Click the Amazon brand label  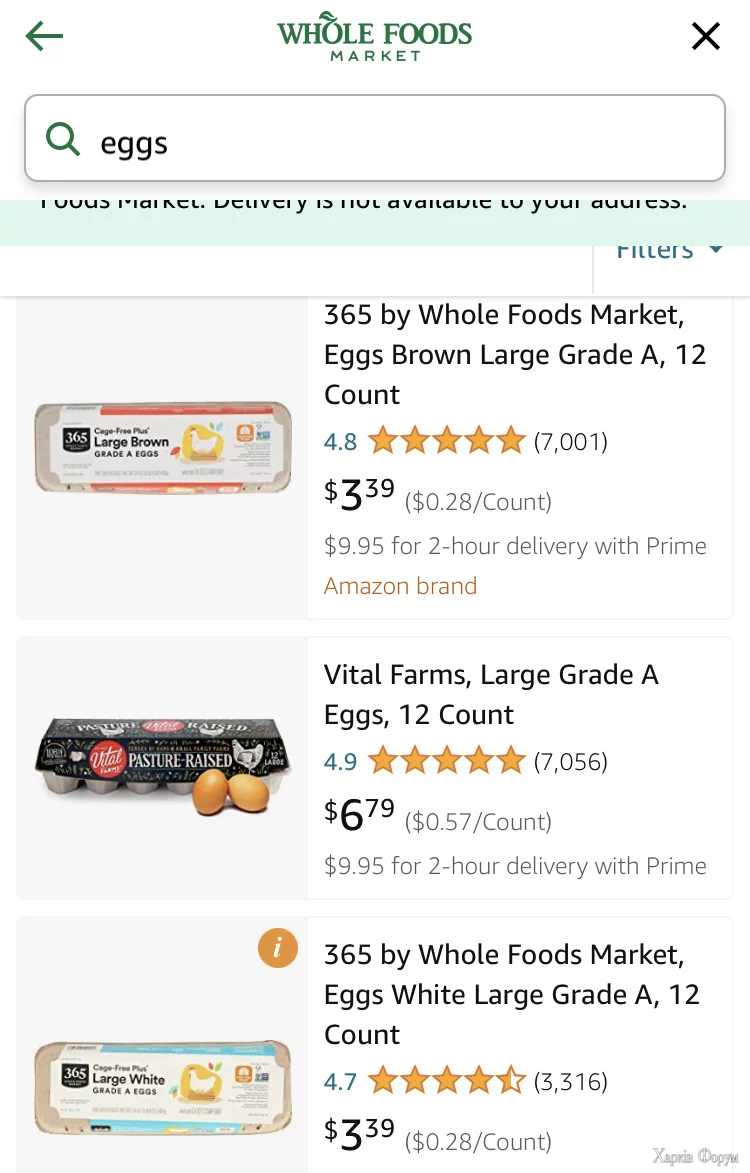click(400, 586)
